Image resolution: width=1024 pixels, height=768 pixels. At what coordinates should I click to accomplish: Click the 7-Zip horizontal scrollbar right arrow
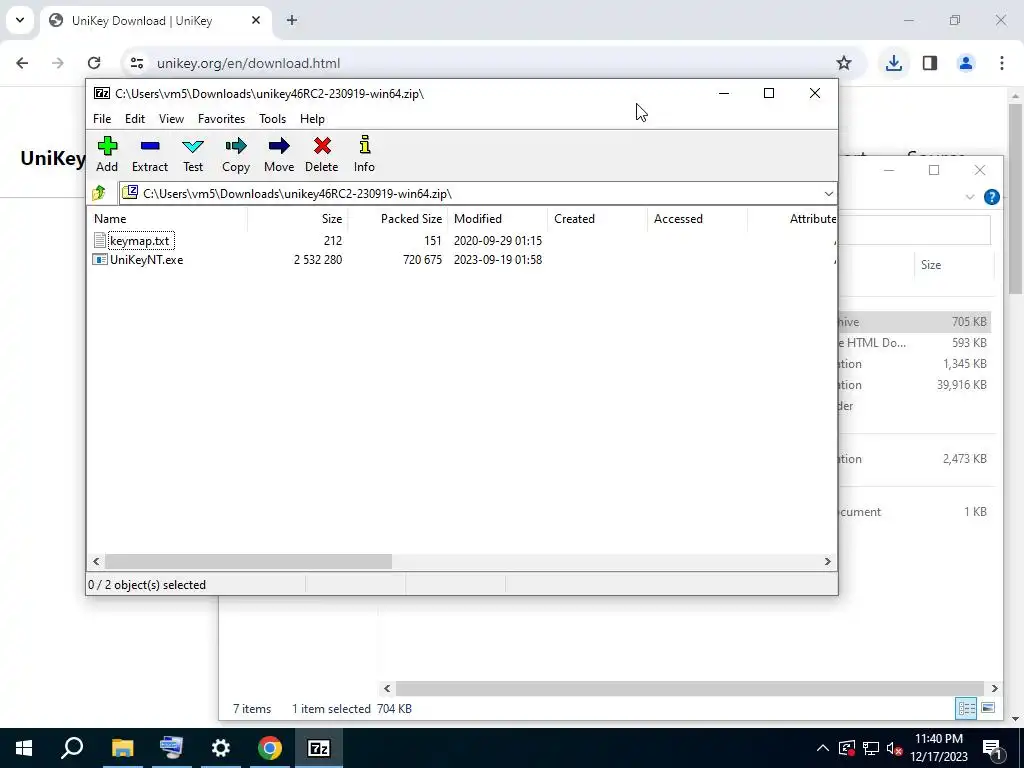pyautogui.click(x=827, y=562)
